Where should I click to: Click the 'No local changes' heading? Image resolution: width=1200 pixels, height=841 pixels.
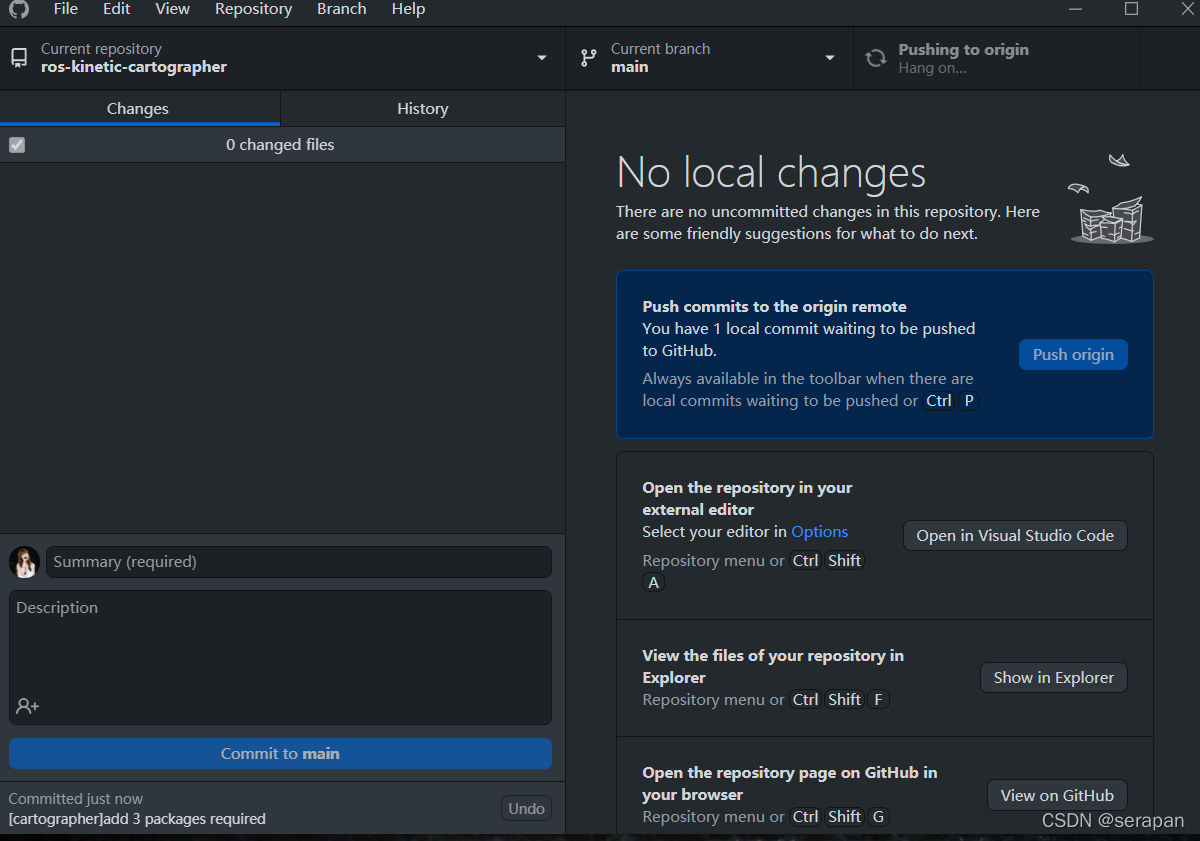tap(771, 173)
